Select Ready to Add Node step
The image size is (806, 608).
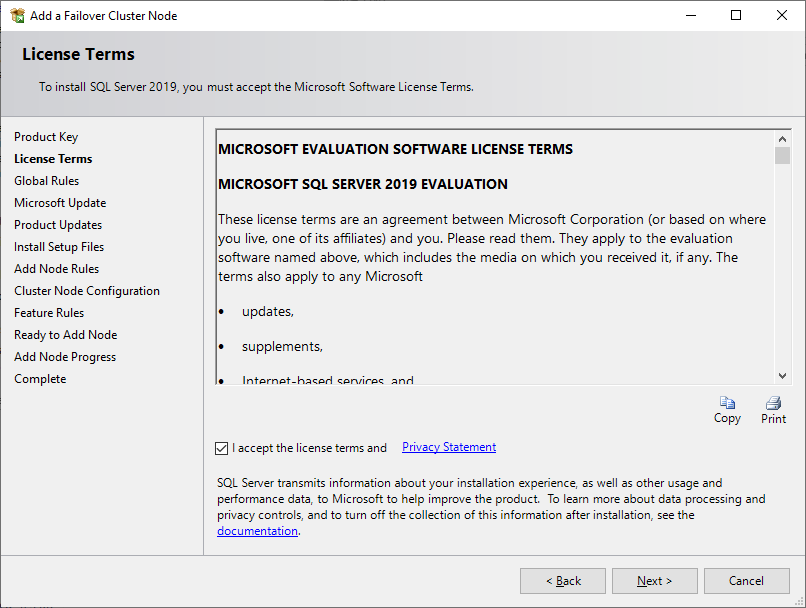[x=66, y=335]
